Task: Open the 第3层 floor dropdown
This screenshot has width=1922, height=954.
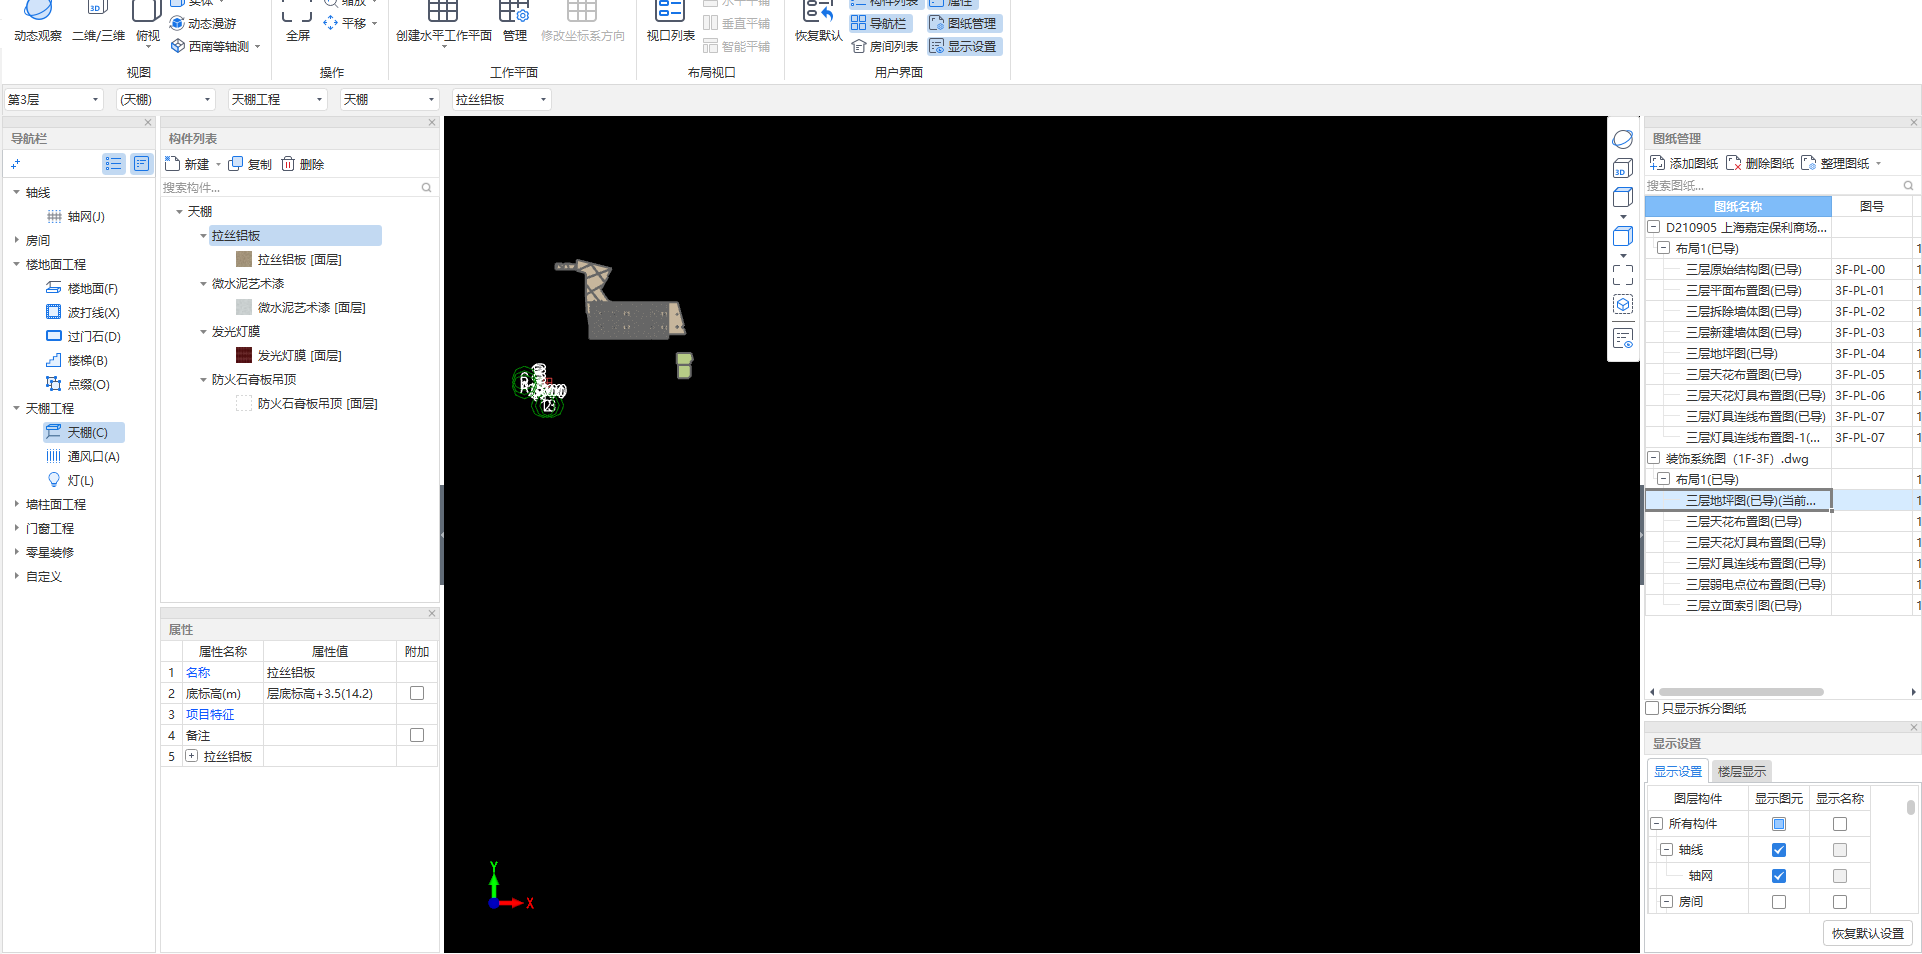Action: click(53, 99)
